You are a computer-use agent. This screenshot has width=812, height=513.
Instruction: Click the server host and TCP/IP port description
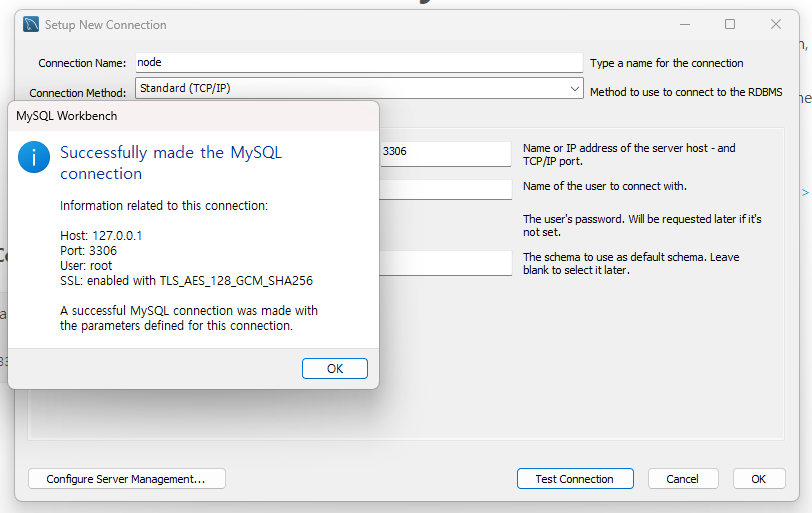(x=629, y=154)
